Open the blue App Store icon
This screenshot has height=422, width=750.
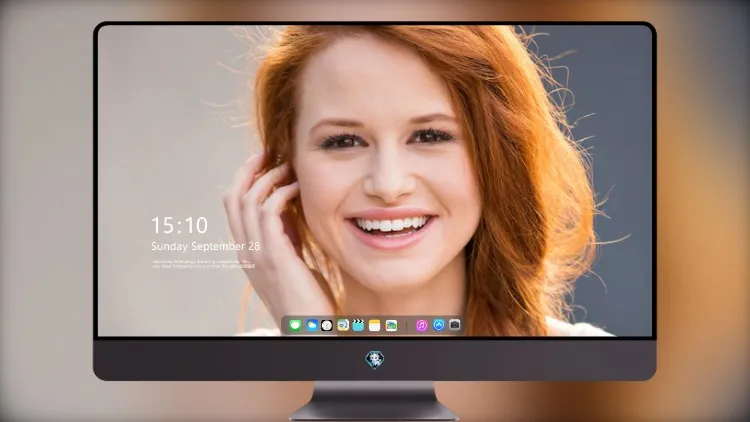[439, 325]
